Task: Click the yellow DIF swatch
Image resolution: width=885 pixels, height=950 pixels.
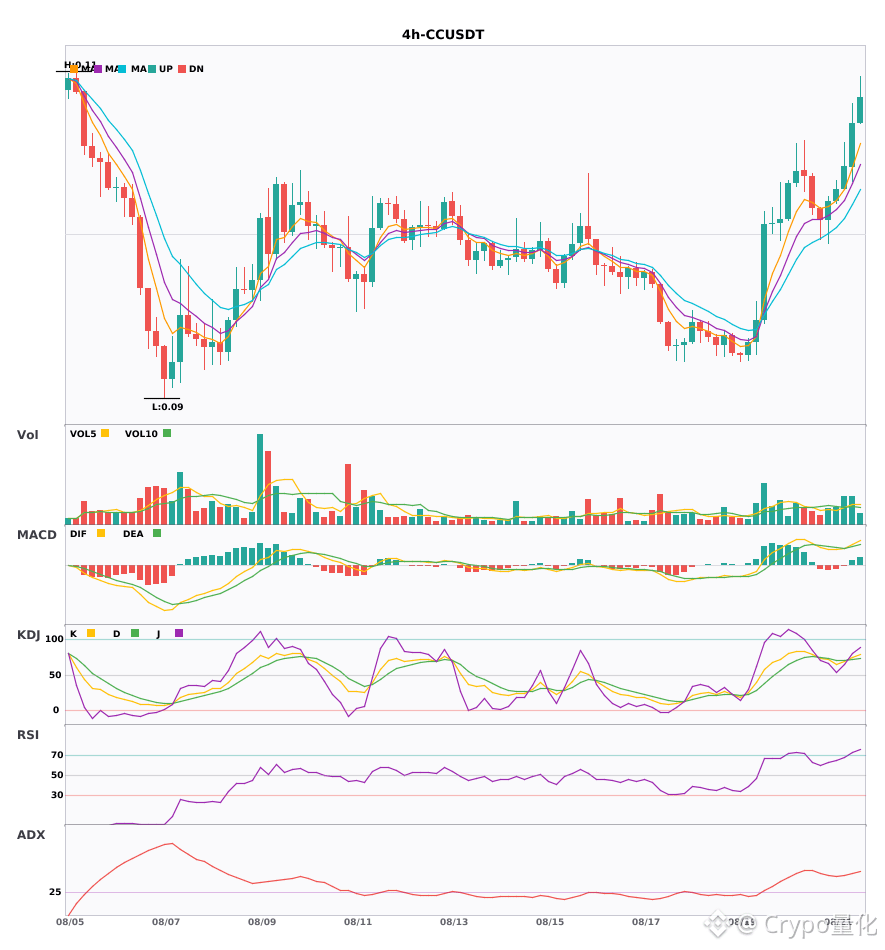Action: pos(101,533)
